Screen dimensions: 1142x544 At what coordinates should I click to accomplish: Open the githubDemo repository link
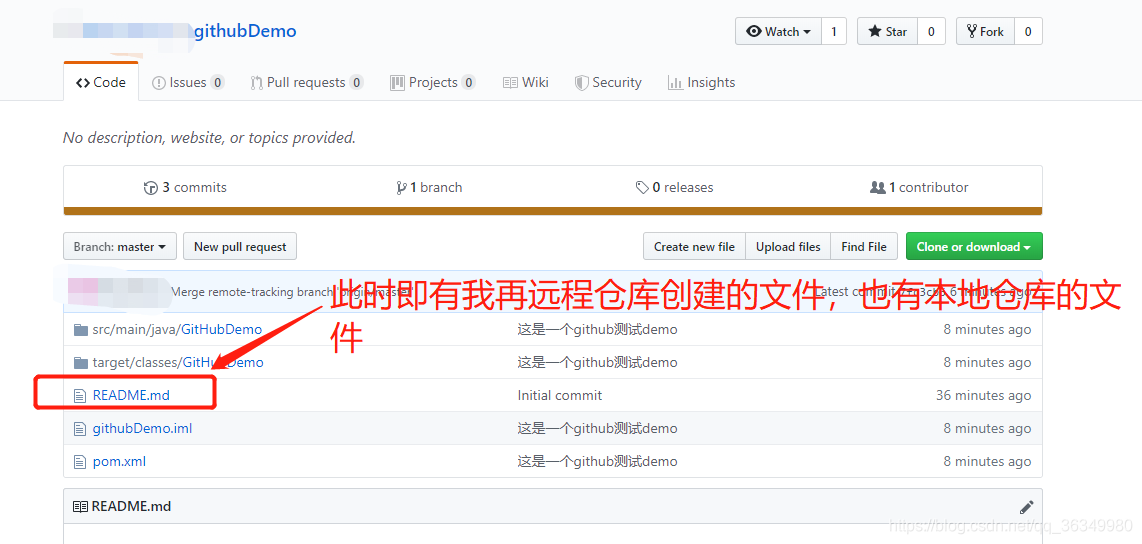click(245, 31)
